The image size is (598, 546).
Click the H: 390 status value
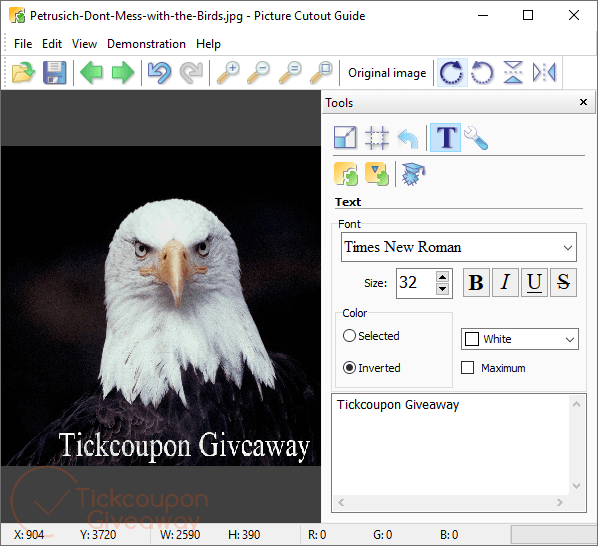pyautogui.click(x=244, y=535)
